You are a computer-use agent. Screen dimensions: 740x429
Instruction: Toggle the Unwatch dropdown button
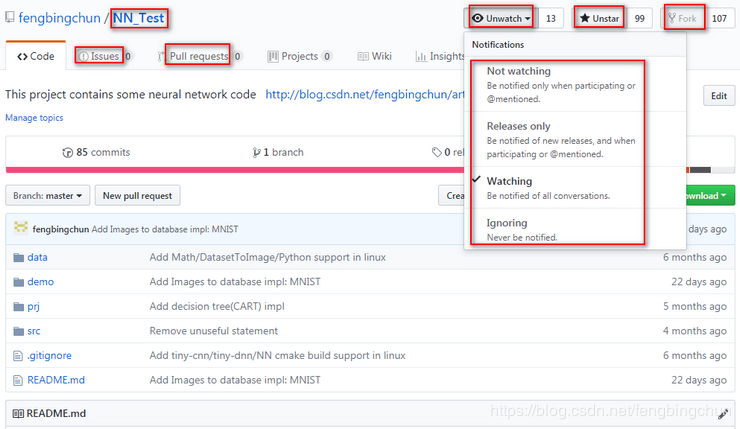point(501,18)
